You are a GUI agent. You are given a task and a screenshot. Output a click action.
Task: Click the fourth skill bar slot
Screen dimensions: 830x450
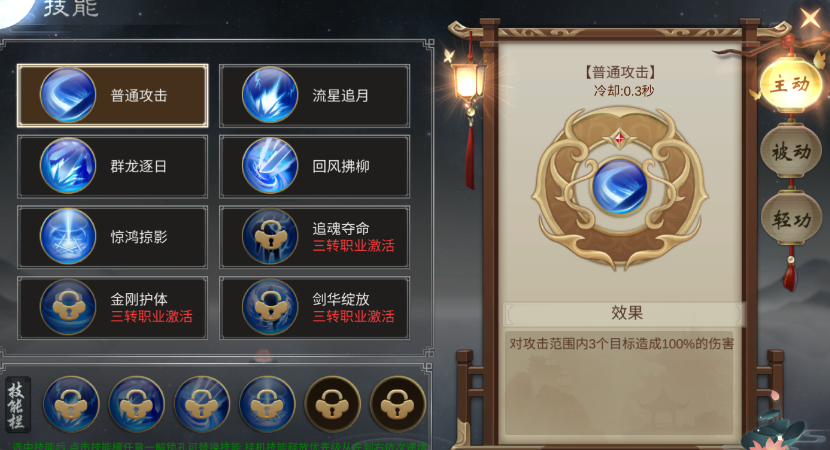pyautogui.click(x=267, y=404)
